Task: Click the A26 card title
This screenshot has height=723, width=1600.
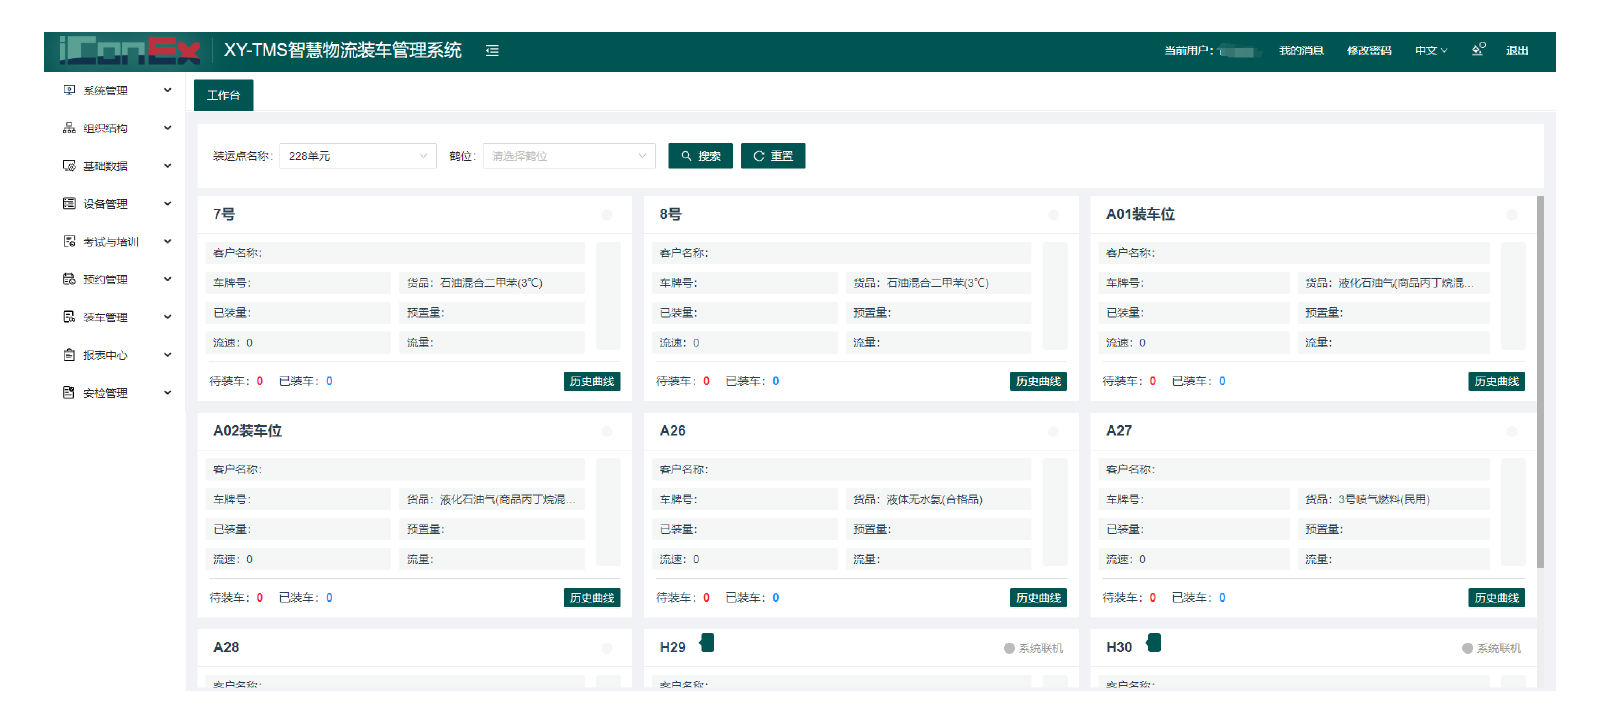Action: click(x=672, y=431)
